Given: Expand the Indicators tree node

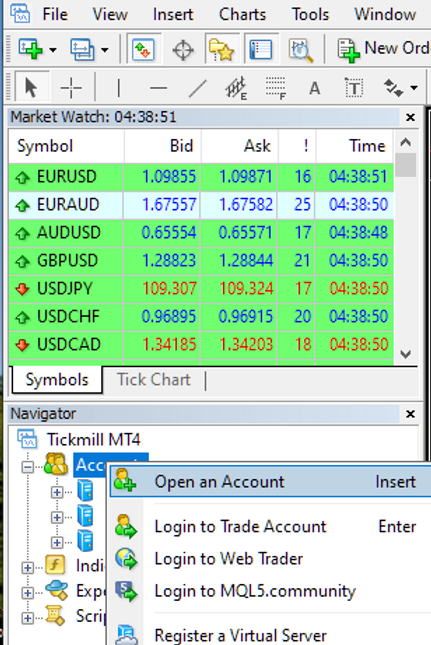Looking at the screenshot, I should 28,568.
